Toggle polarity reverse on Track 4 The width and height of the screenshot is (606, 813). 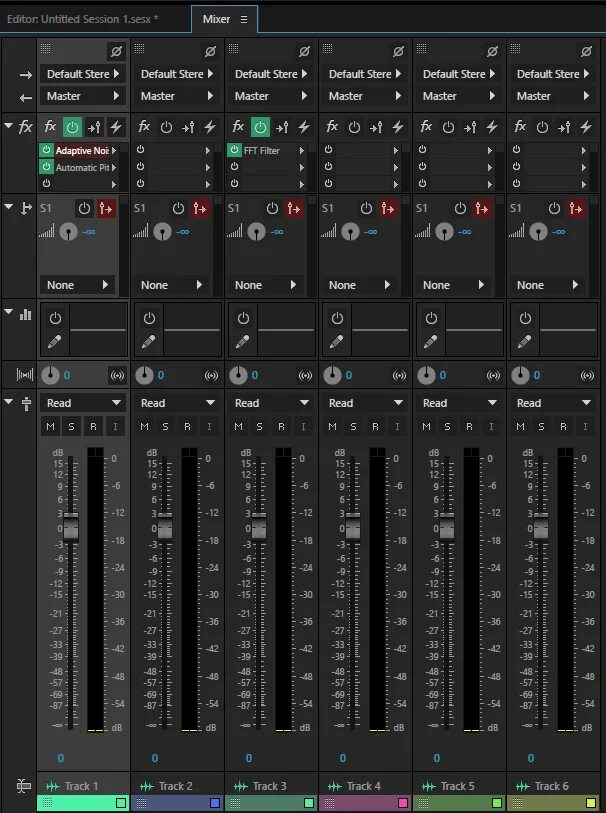tap(398, 51)
